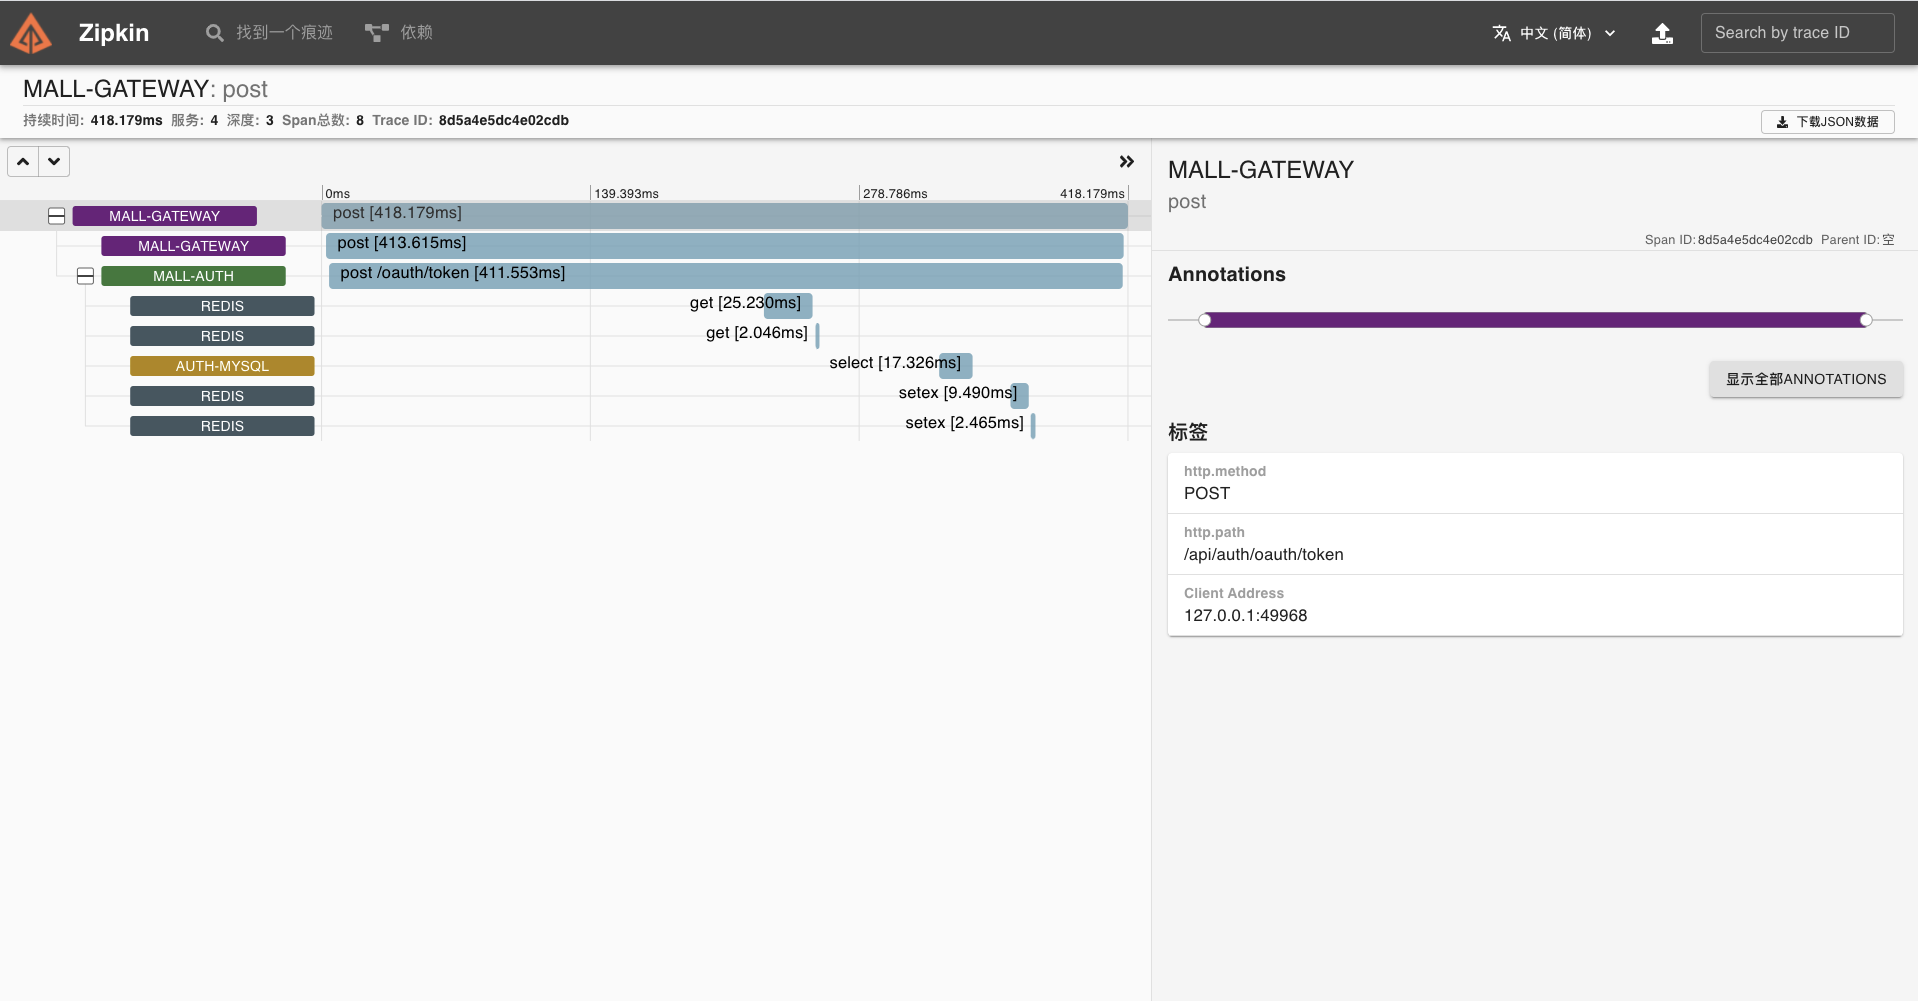
Task: Select the REDIS row with get 2.046ms
Action: click(x=222, y=336)
